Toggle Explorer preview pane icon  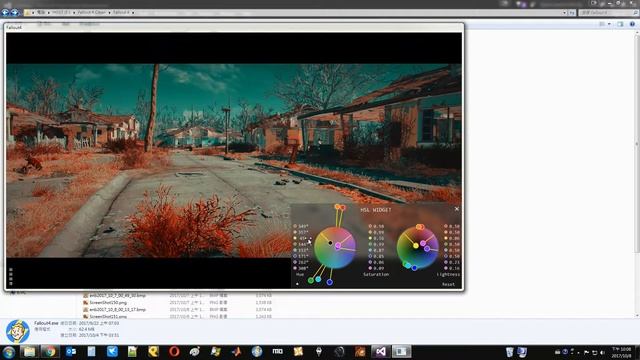point(620,24)
